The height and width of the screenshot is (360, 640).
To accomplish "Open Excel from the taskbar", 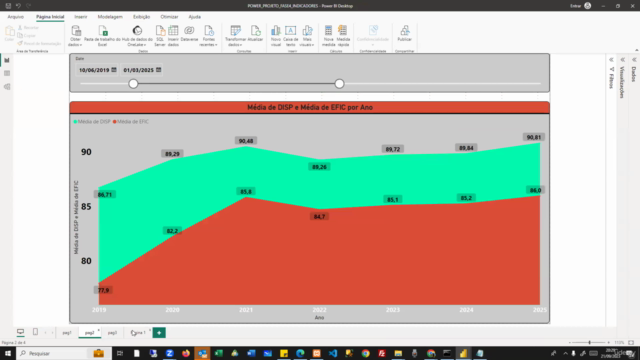I will point(218,353).
